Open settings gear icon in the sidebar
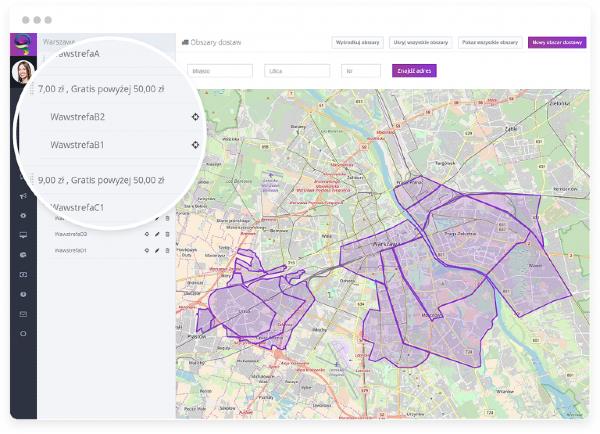The height and width of the screenshot is (434, 600). (x=23, y=216)
